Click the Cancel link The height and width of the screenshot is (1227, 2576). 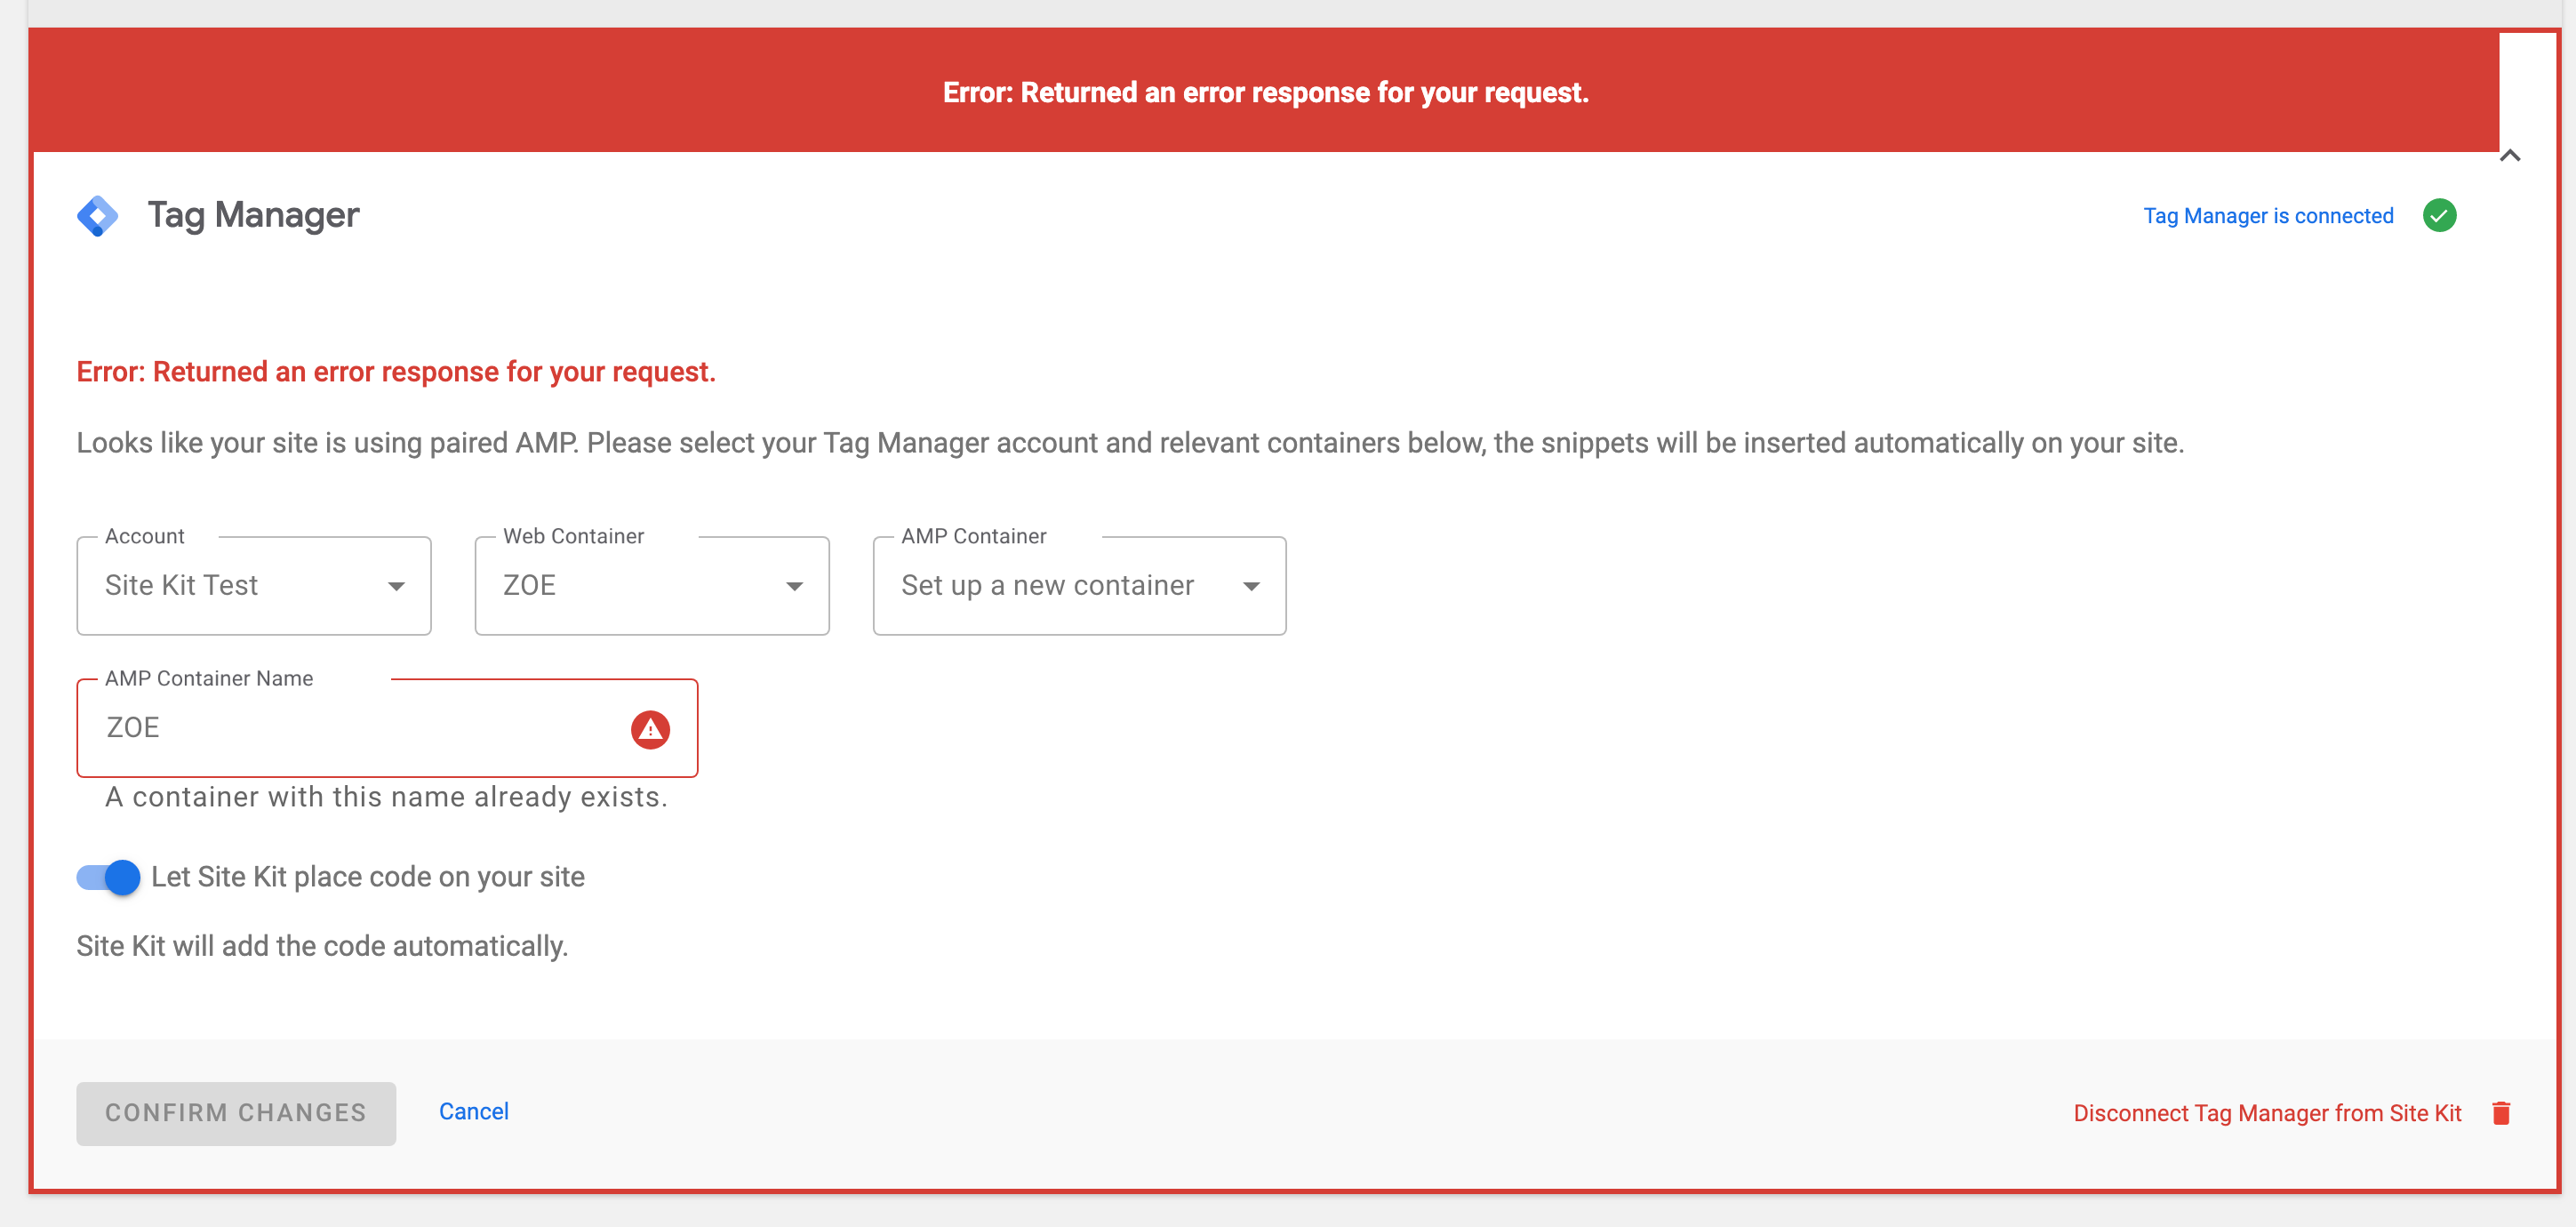tap(474, 1111)
